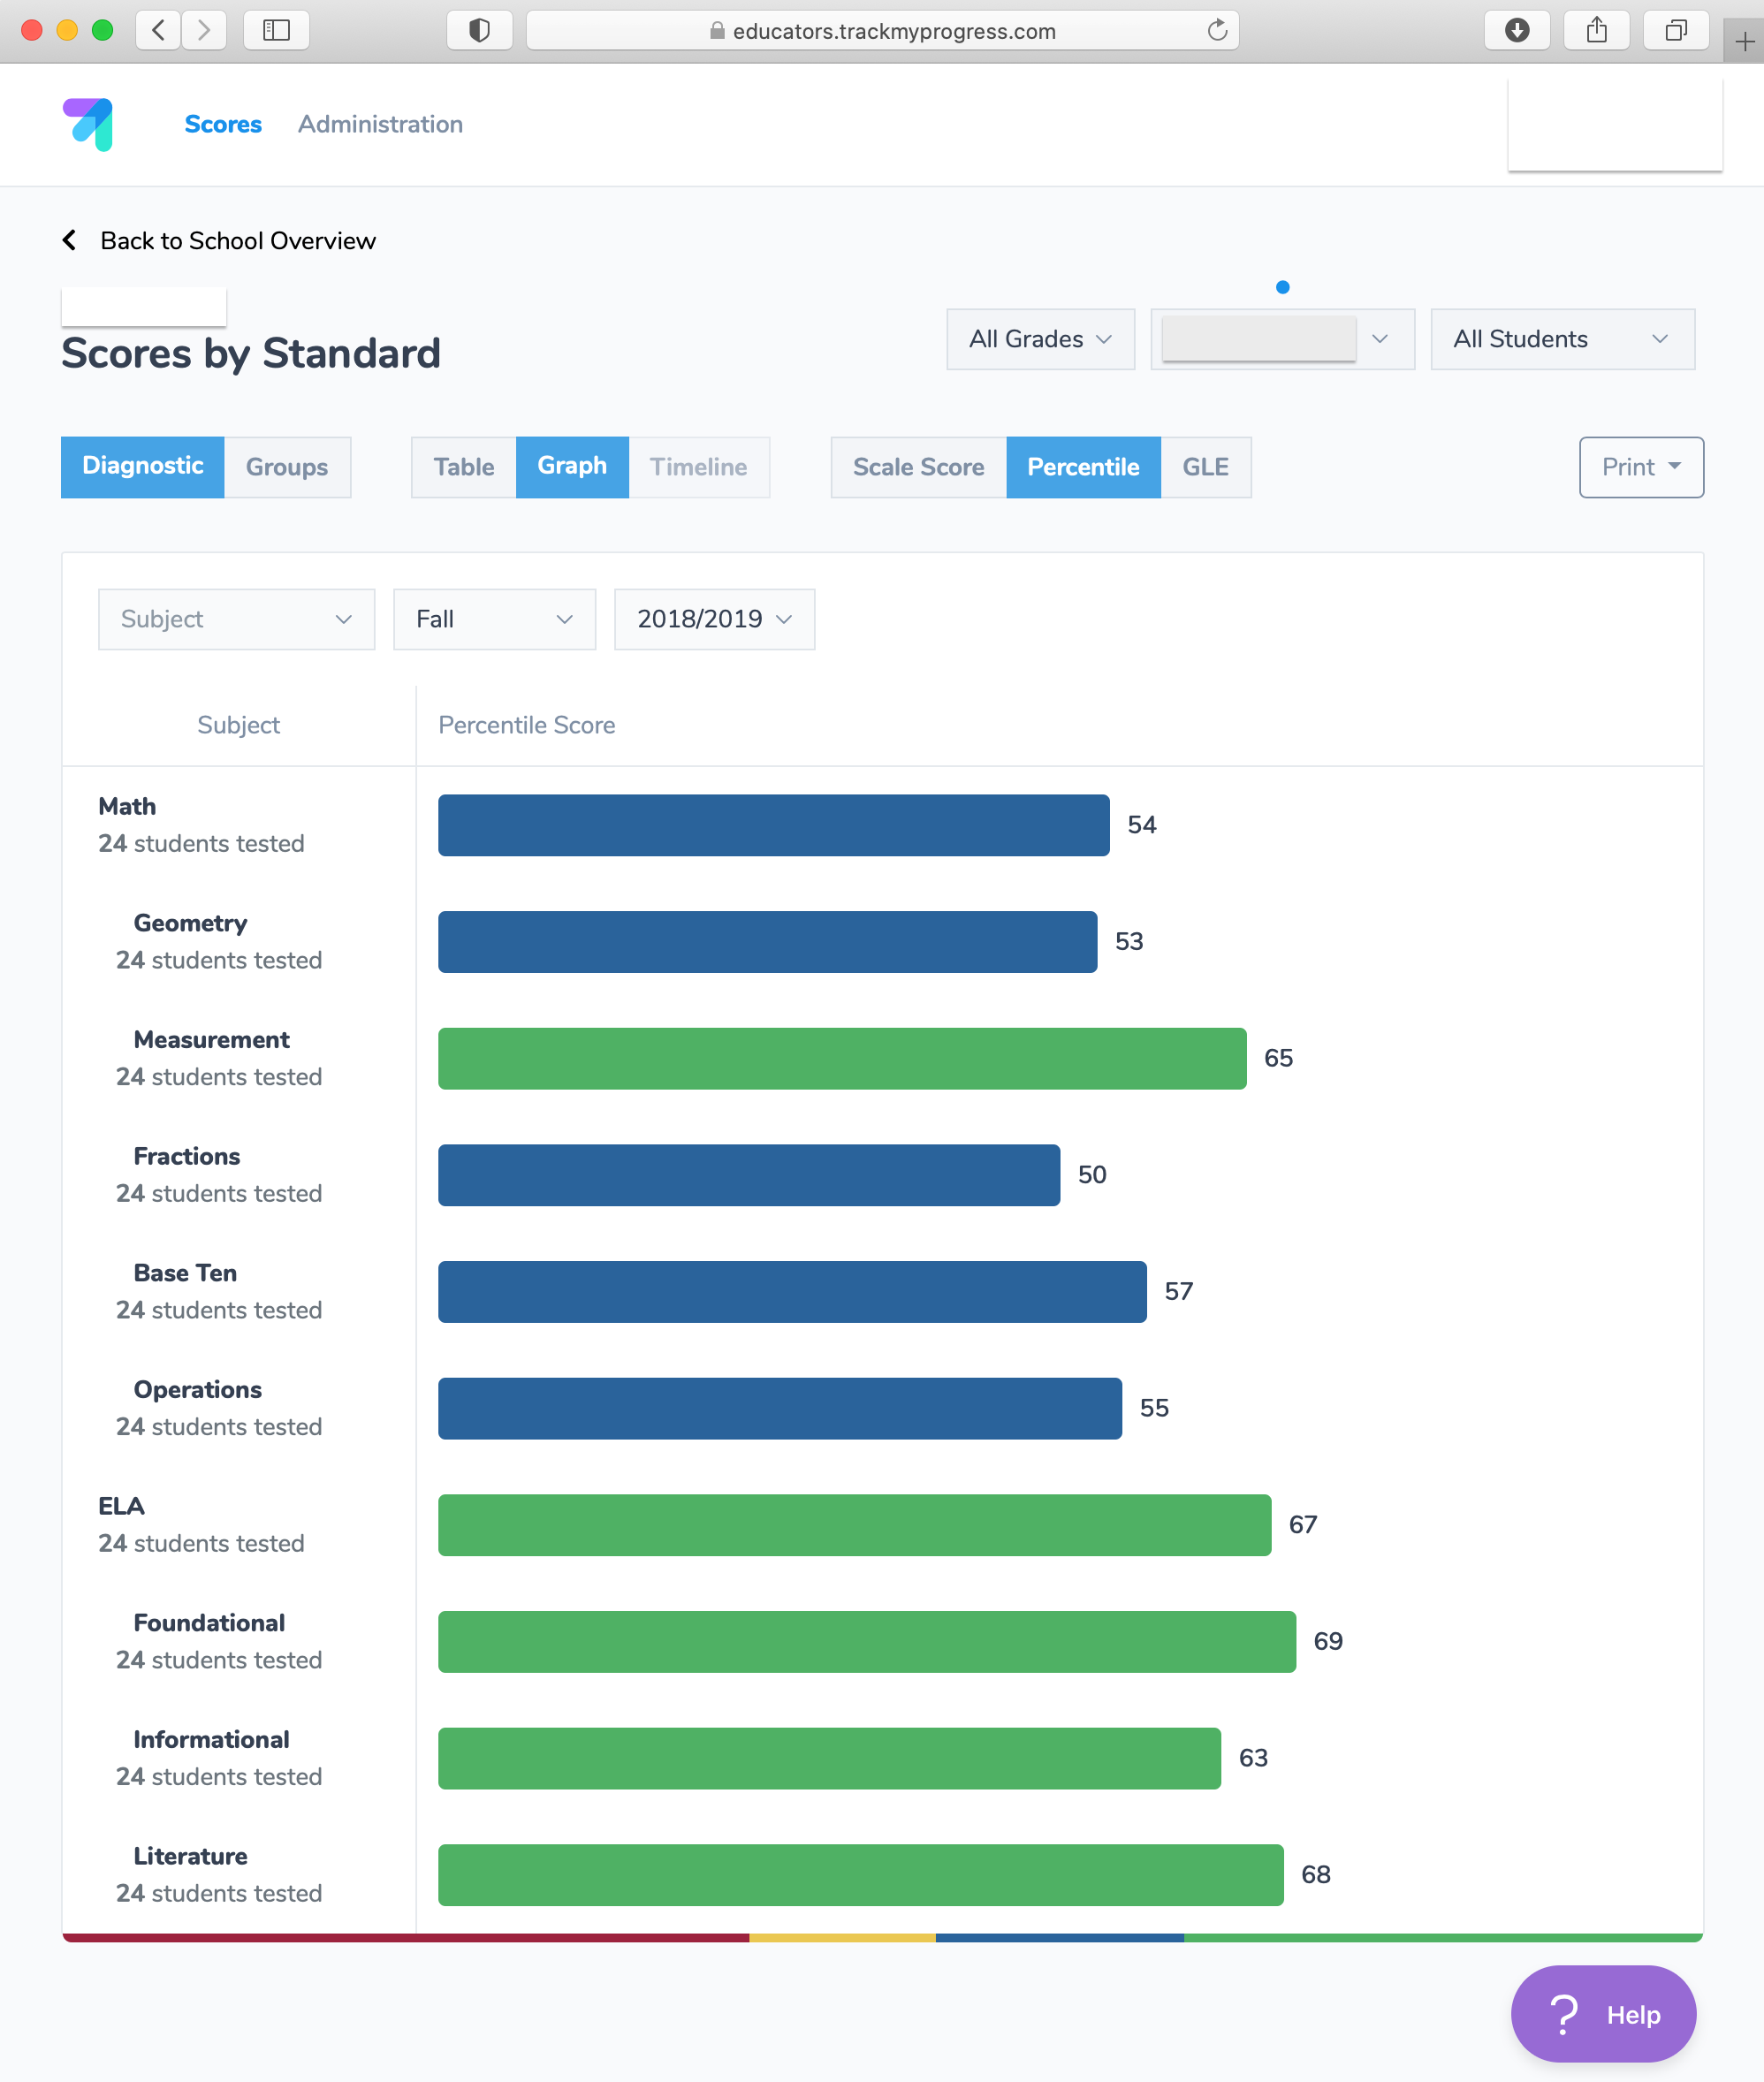Viewport: 1764px width, 2082px height.
Task: Select GLE score type
Action: (1204, 467)
